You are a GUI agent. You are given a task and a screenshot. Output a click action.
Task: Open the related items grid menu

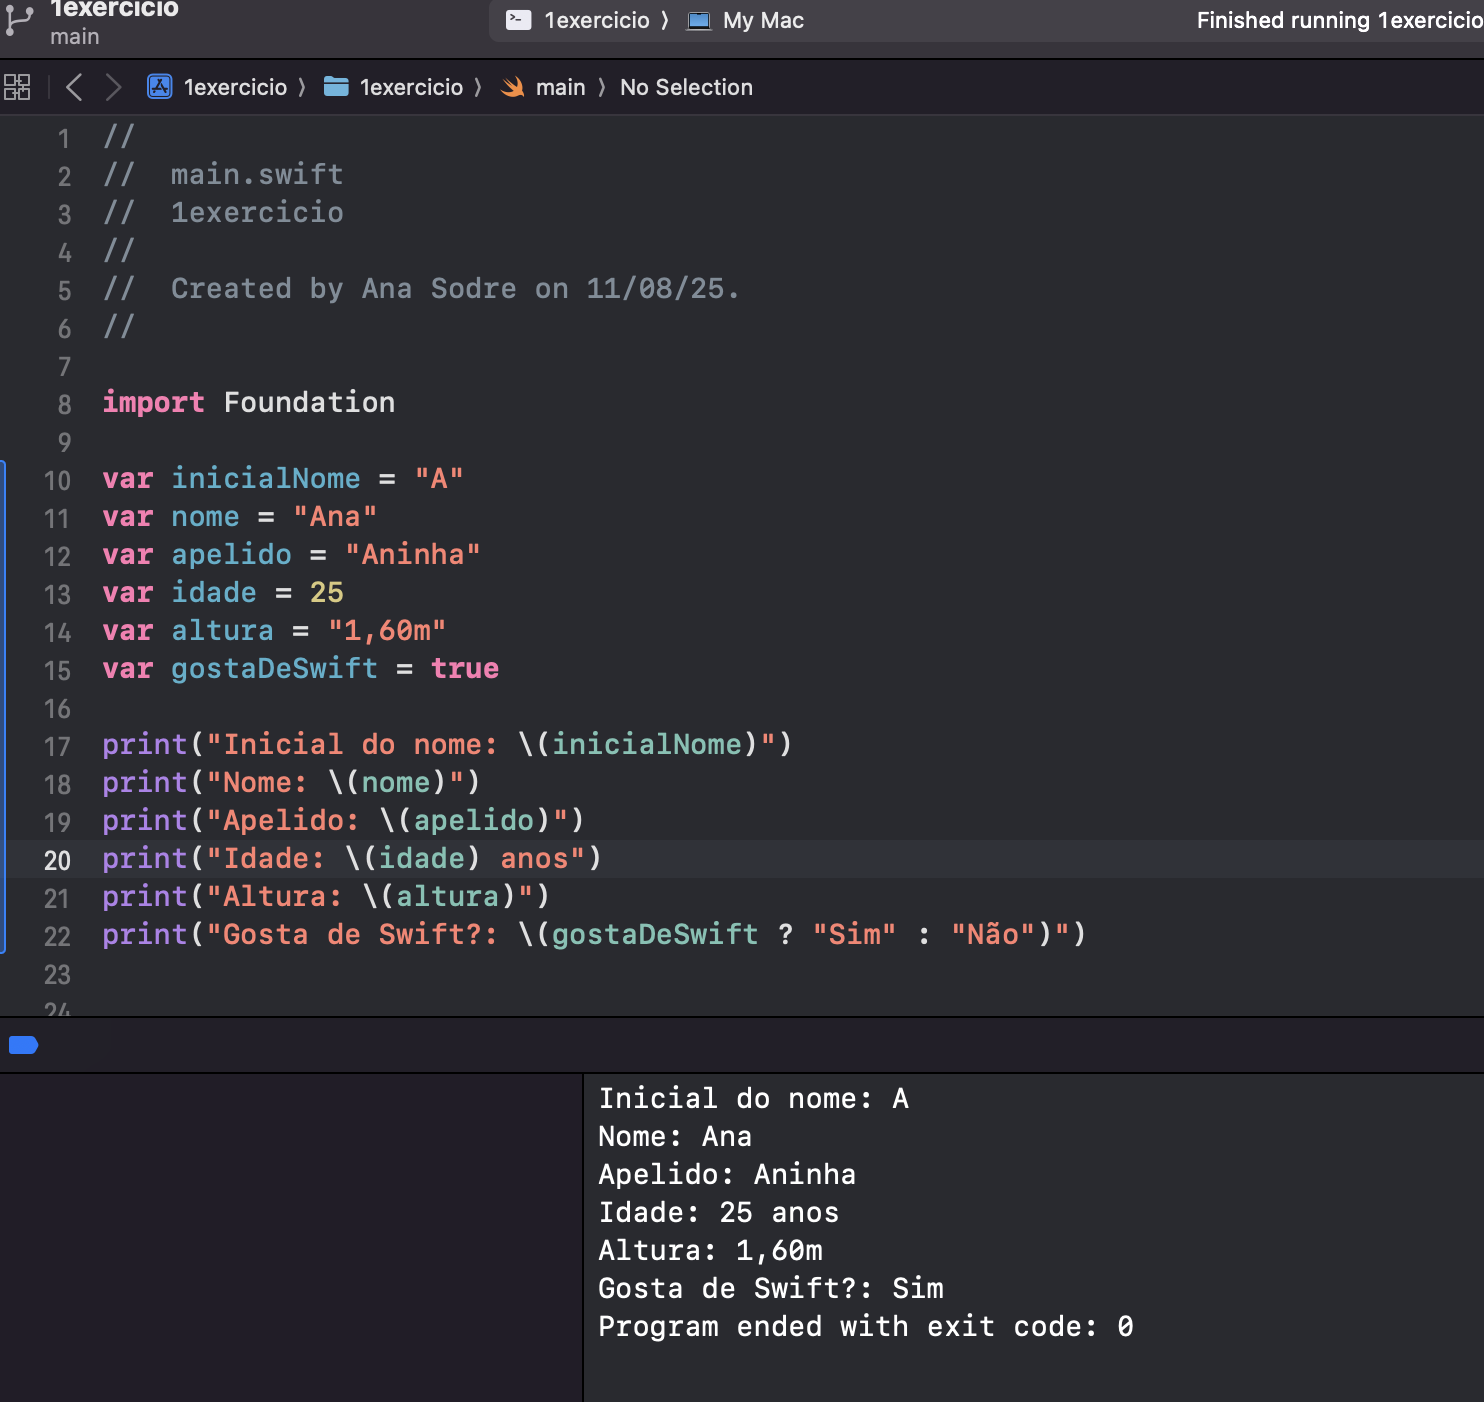[17, 87]
